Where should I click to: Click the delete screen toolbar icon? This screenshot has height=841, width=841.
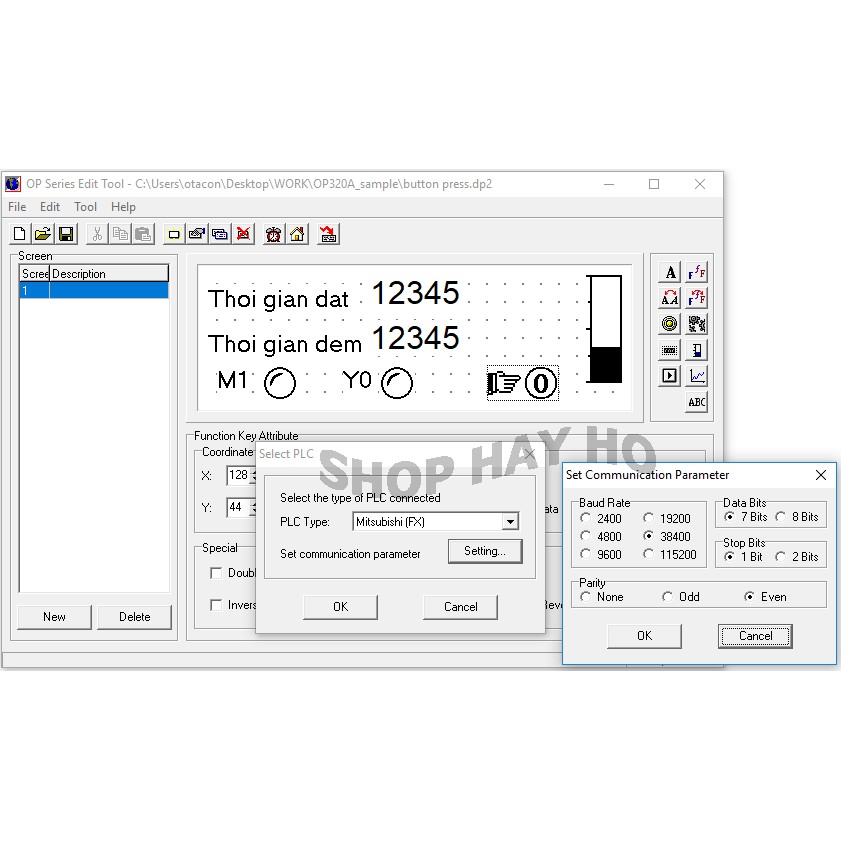(x=242, y=233)
